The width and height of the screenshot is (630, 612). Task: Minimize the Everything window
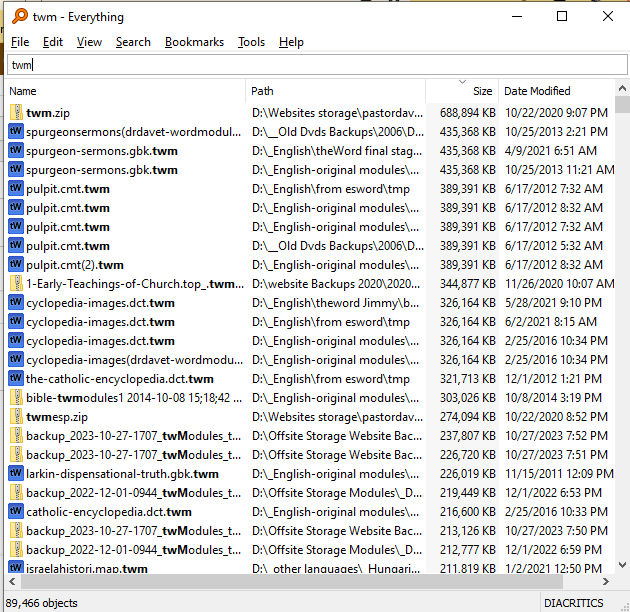[x=517, y=16]
